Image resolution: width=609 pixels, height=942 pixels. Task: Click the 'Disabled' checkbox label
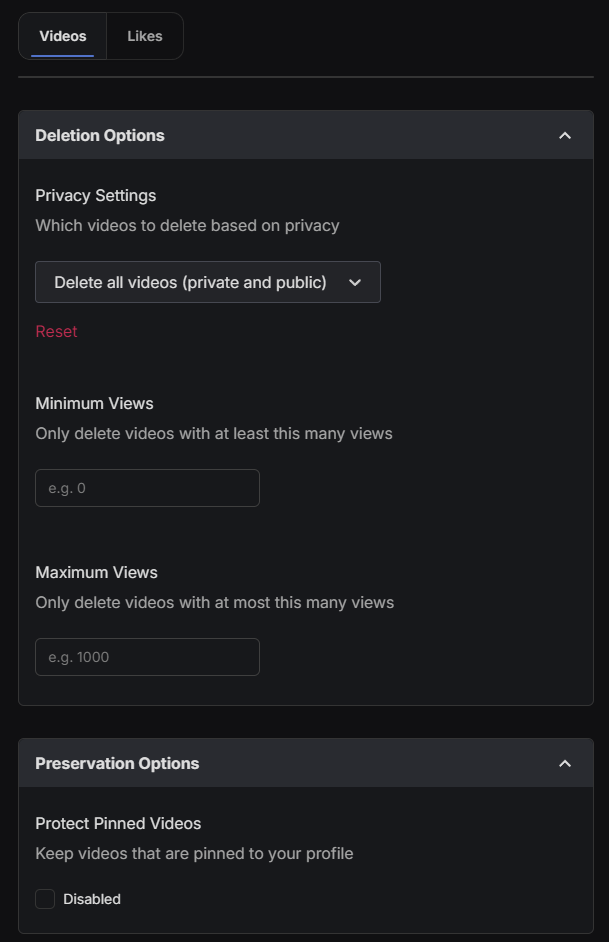coord(92,899)
